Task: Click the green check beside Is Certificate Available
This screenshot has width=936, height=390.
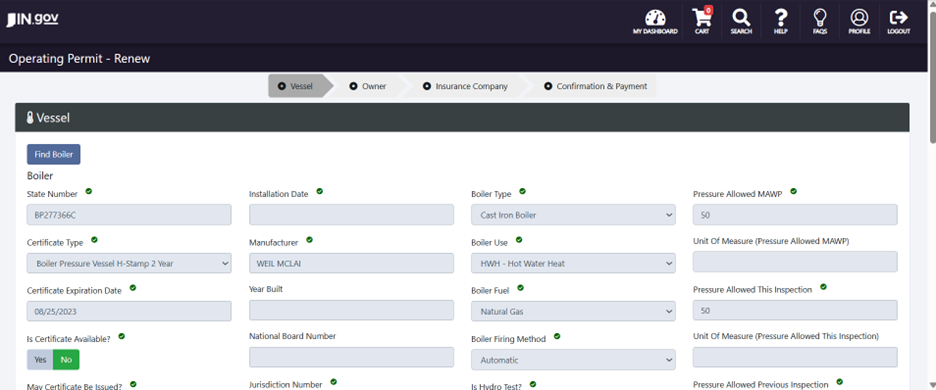Action: coord(121,336)
